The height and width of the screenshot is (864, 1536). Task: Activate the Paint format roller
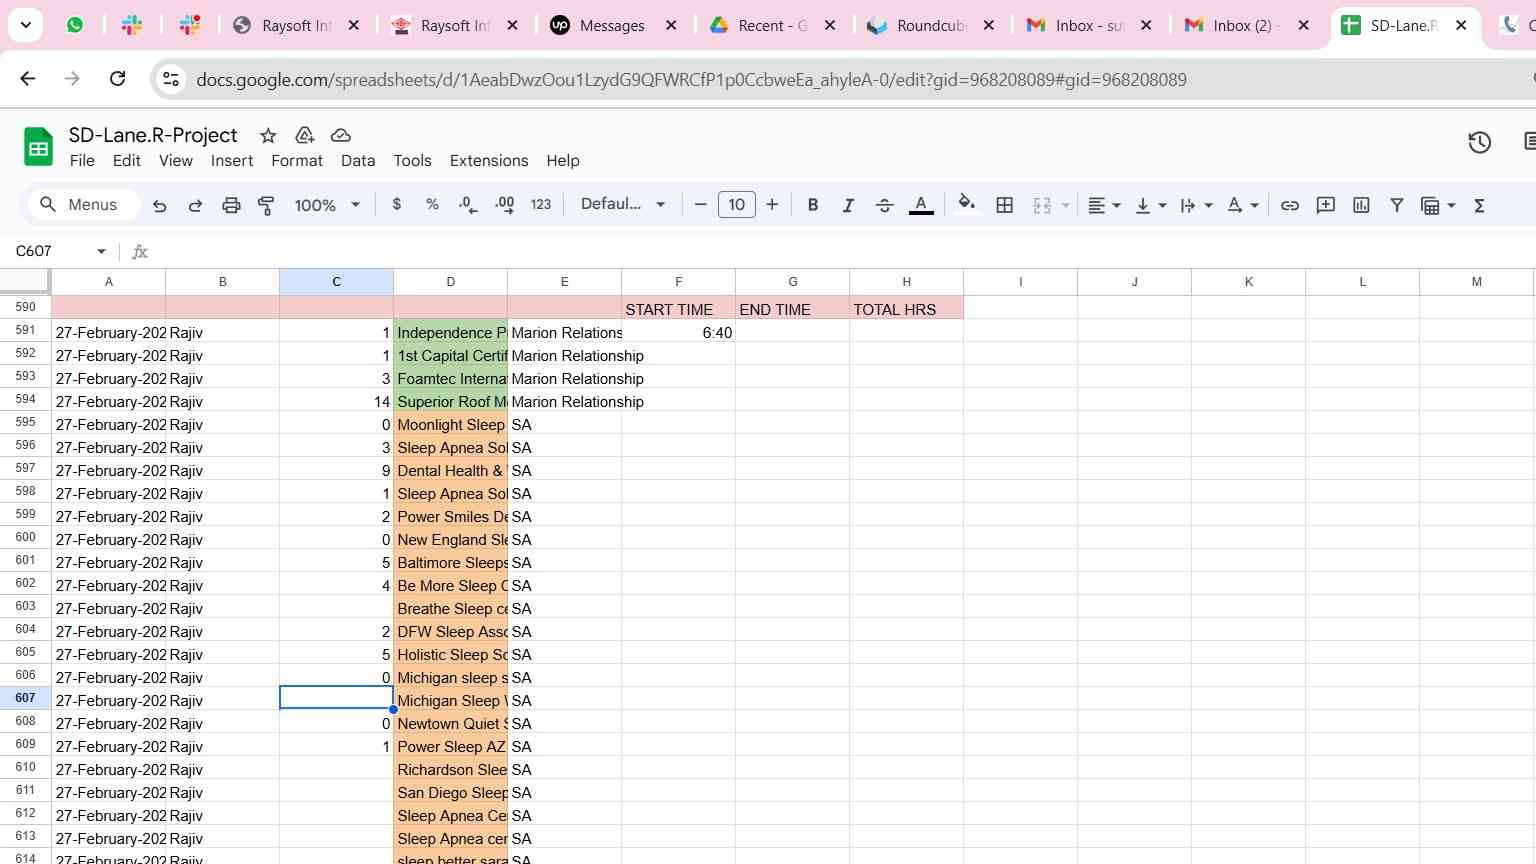tap(266, 205)
